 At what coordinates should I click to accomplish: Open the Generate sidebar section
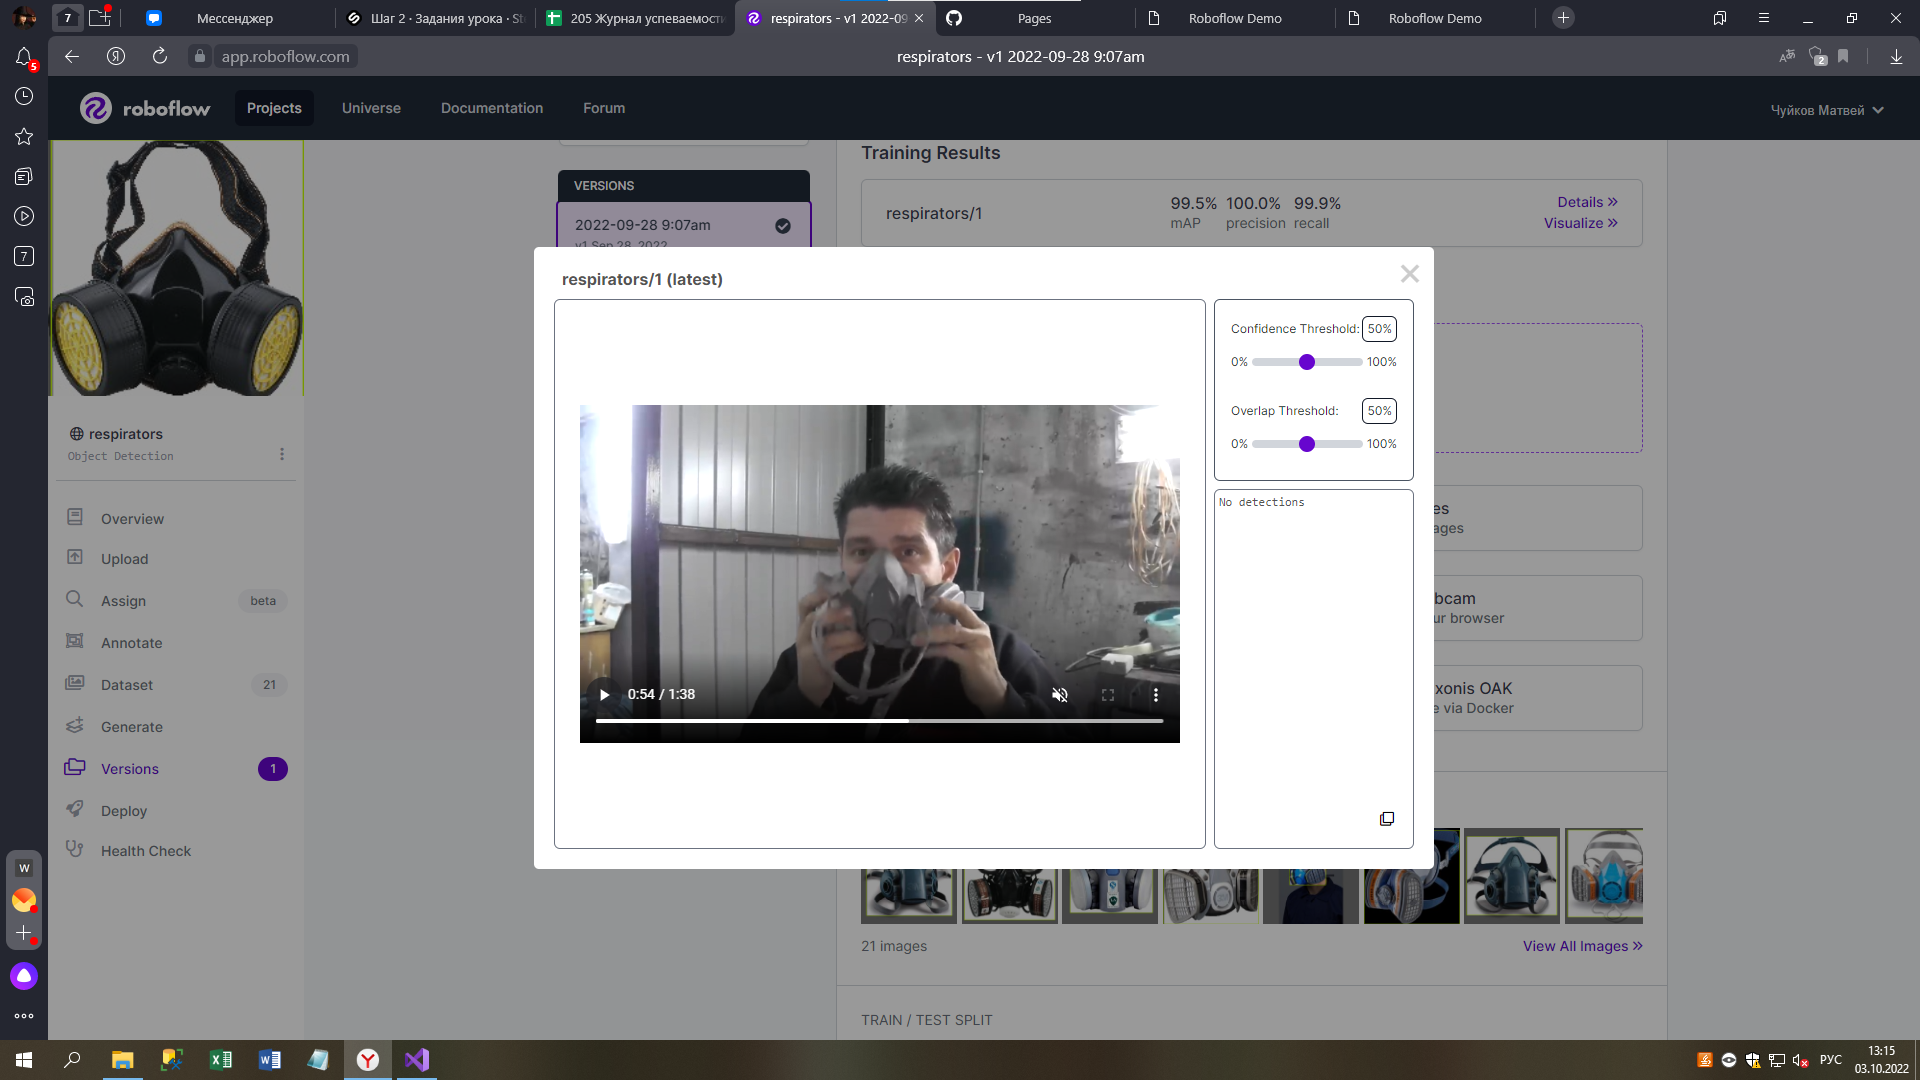point(131,727)
